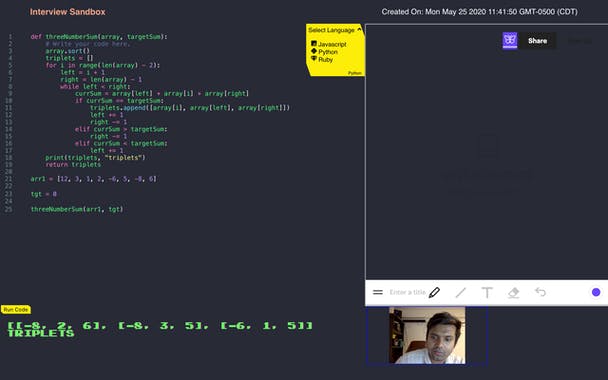Screen dimensions: 608x380
Task: Click the Interview Sandbox title
Action: [67, 12]
